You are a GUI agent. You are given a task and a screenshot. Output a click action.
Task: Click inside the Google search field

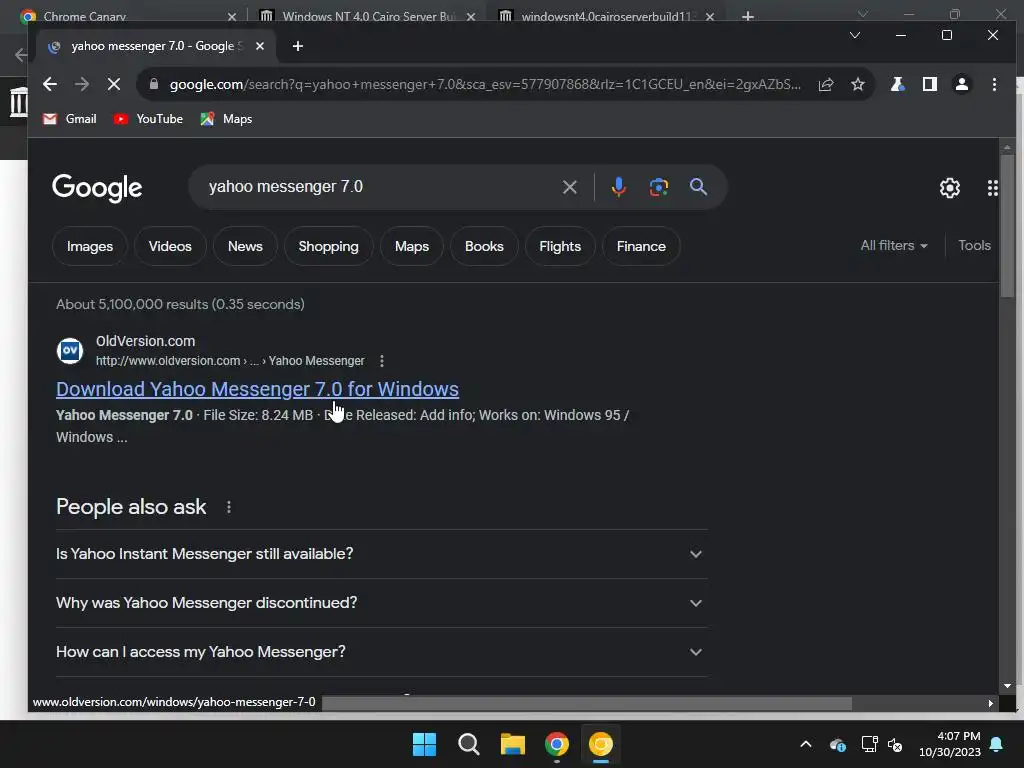(x=379, y=187)
